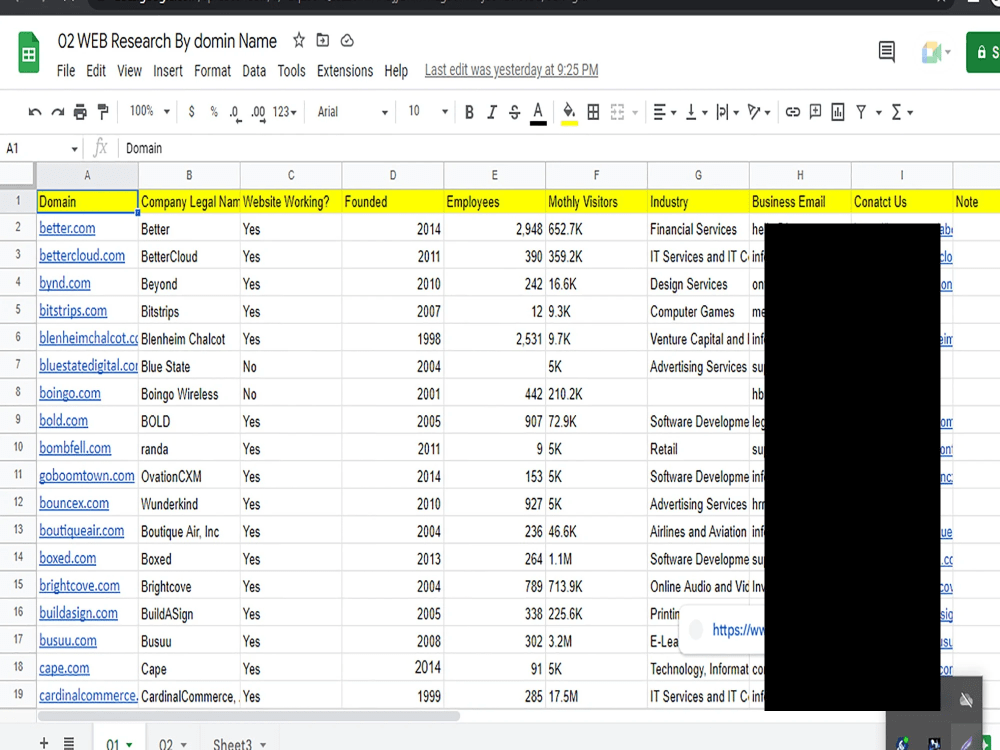Toggle italic formatting

[x=492, y=112]
